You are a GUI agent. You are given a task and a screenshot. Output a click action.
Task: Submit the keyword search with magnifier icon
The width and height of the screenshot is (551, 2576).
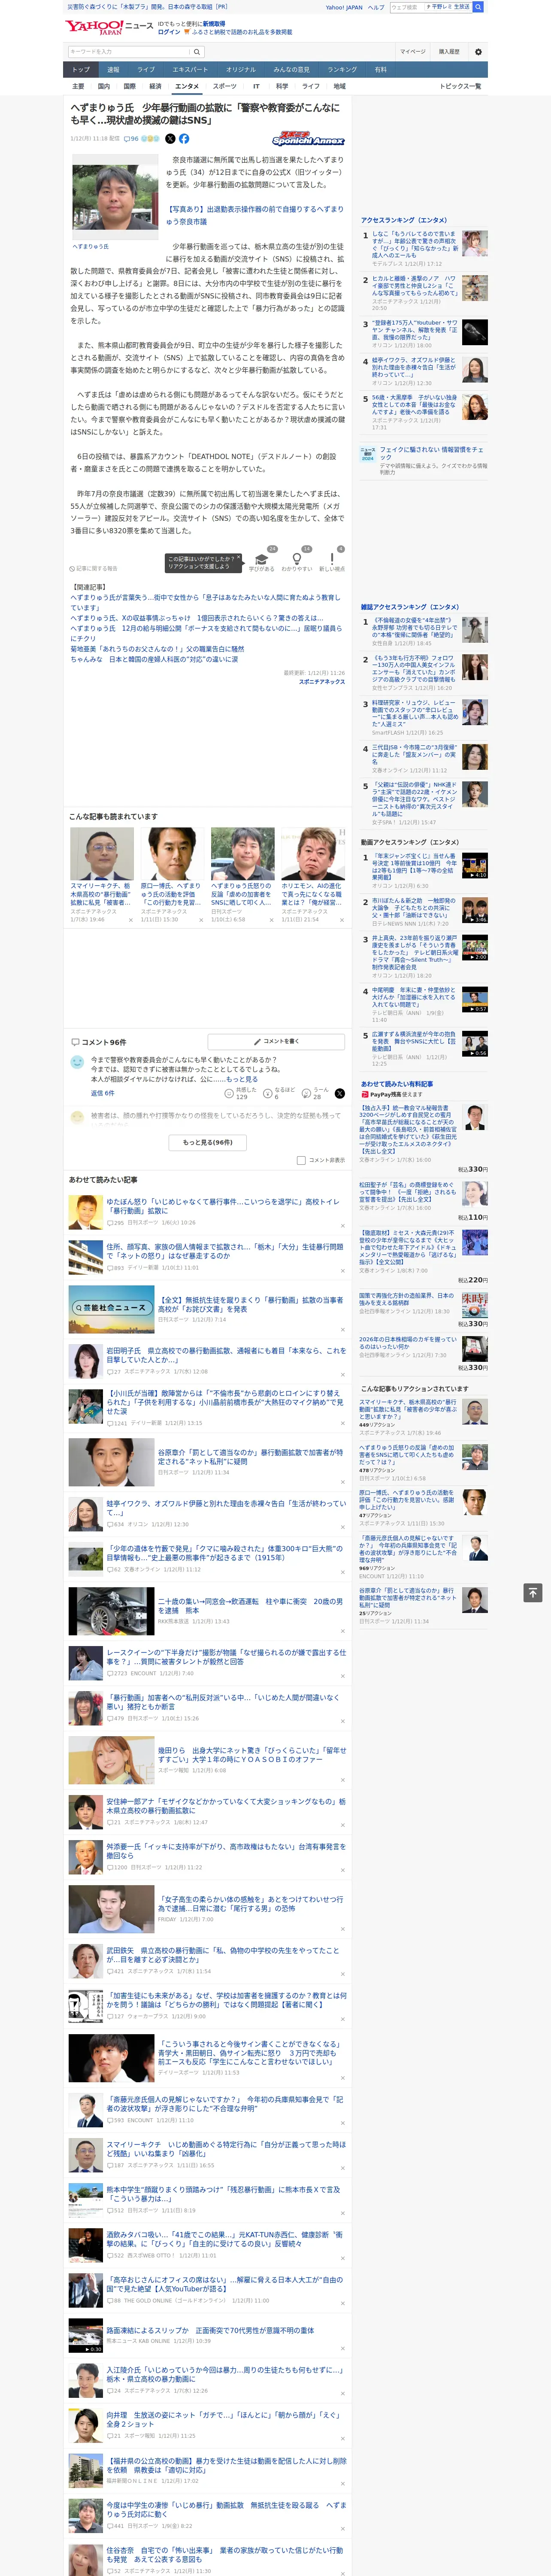coord(196,51)
